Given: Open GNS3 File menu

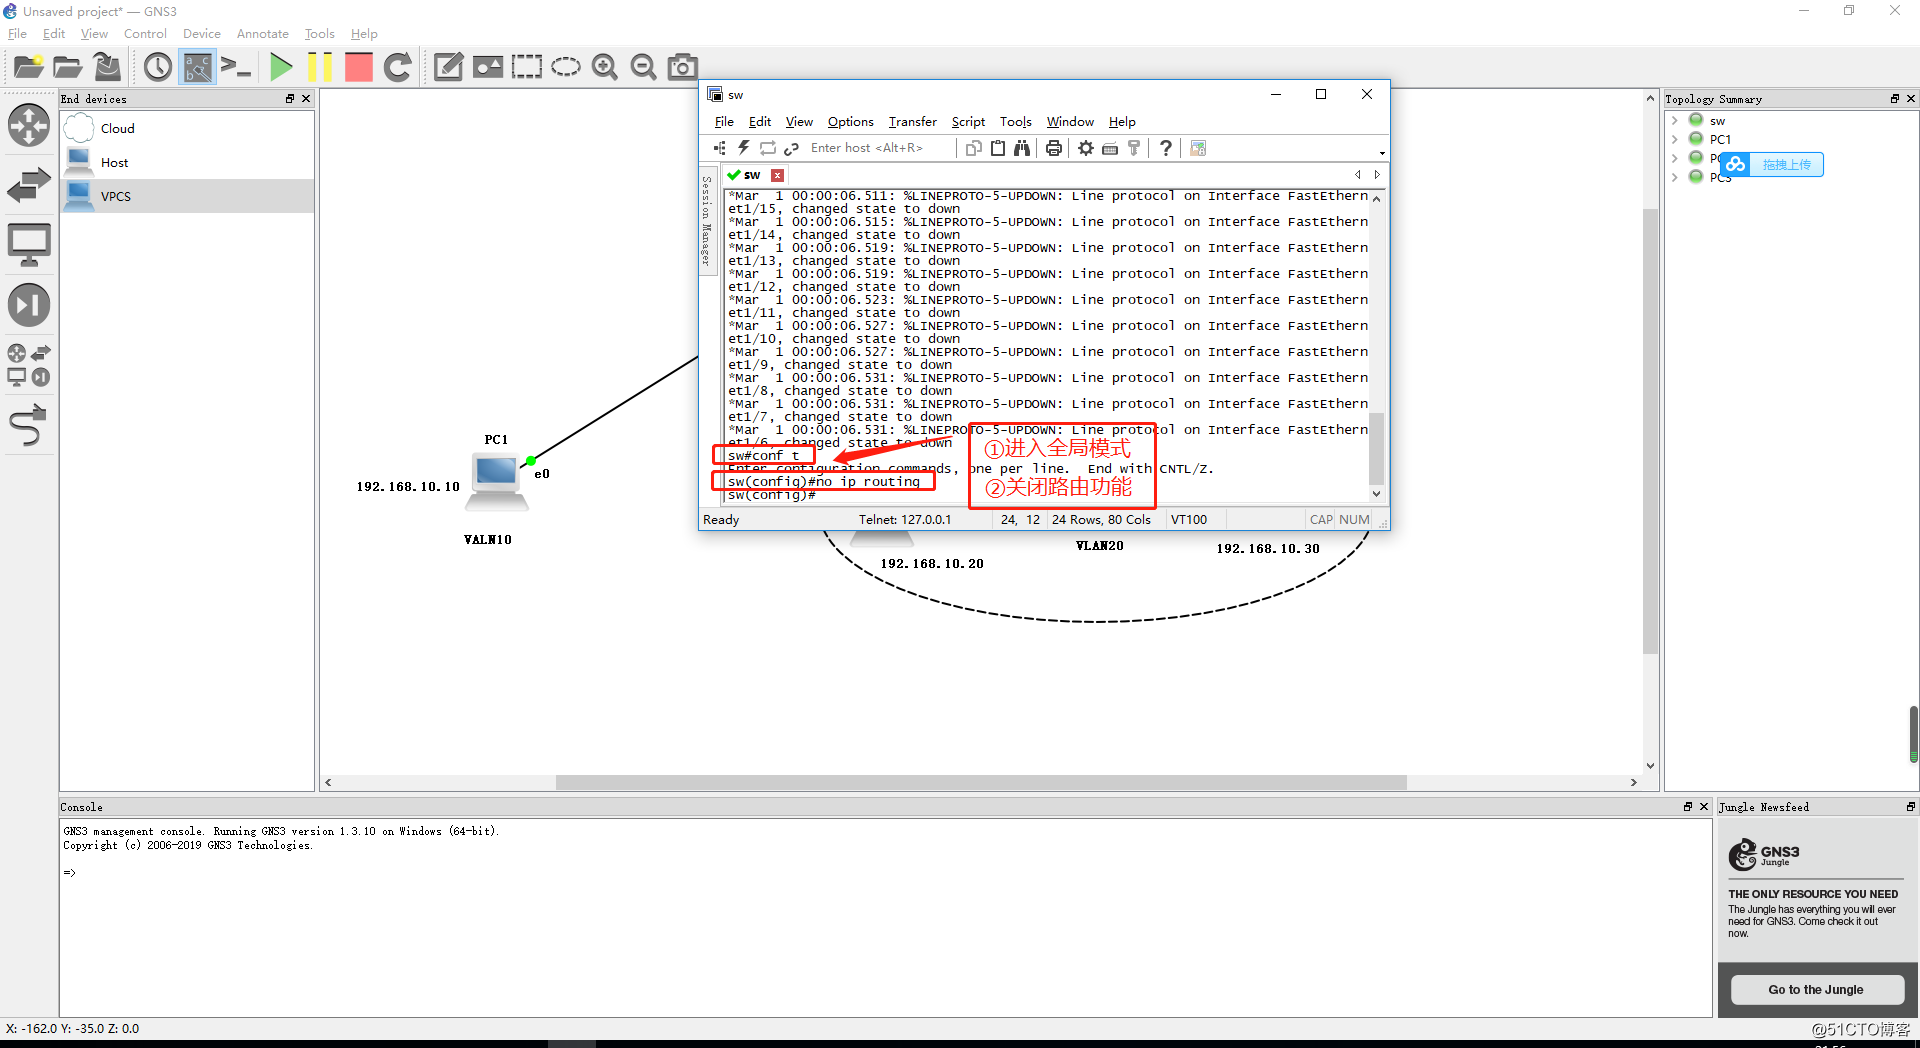Looking at the screenshot, I should coord(18,33).
